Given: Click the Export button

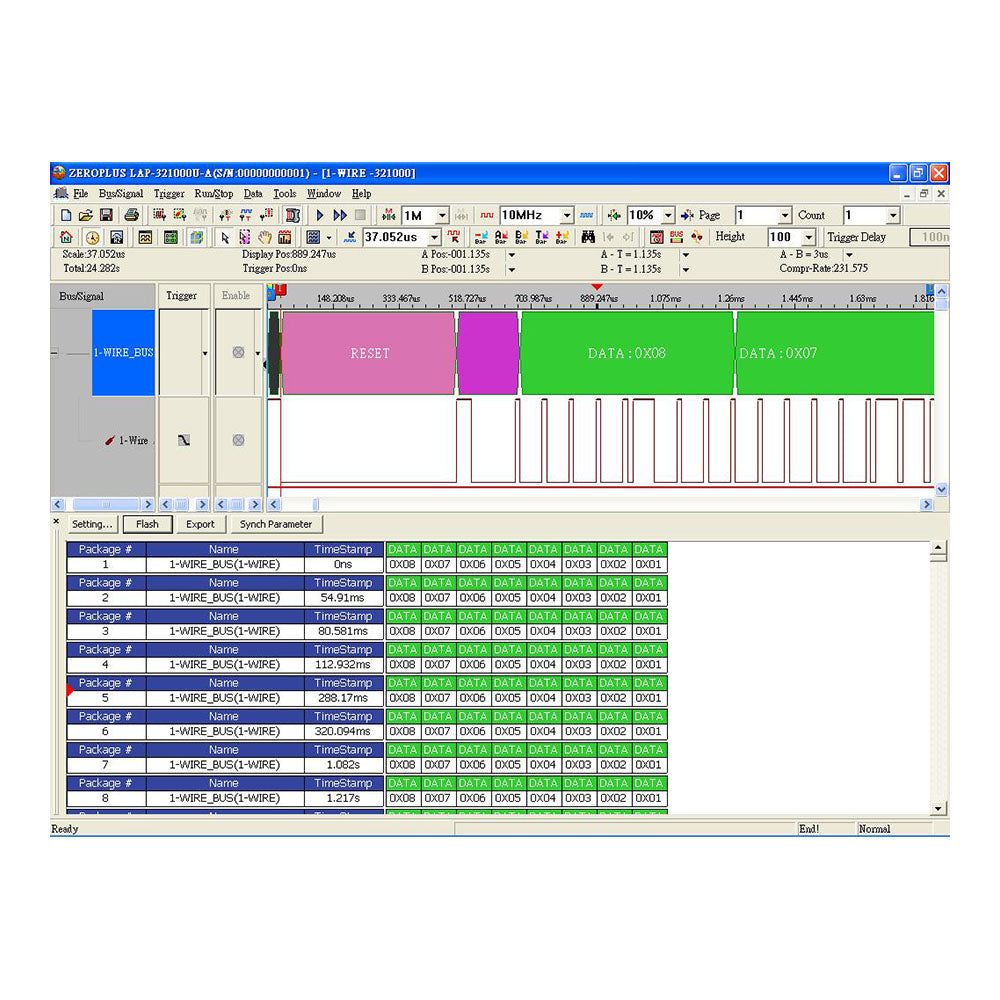Looking at the screenshot, I should tap(200, 524).
